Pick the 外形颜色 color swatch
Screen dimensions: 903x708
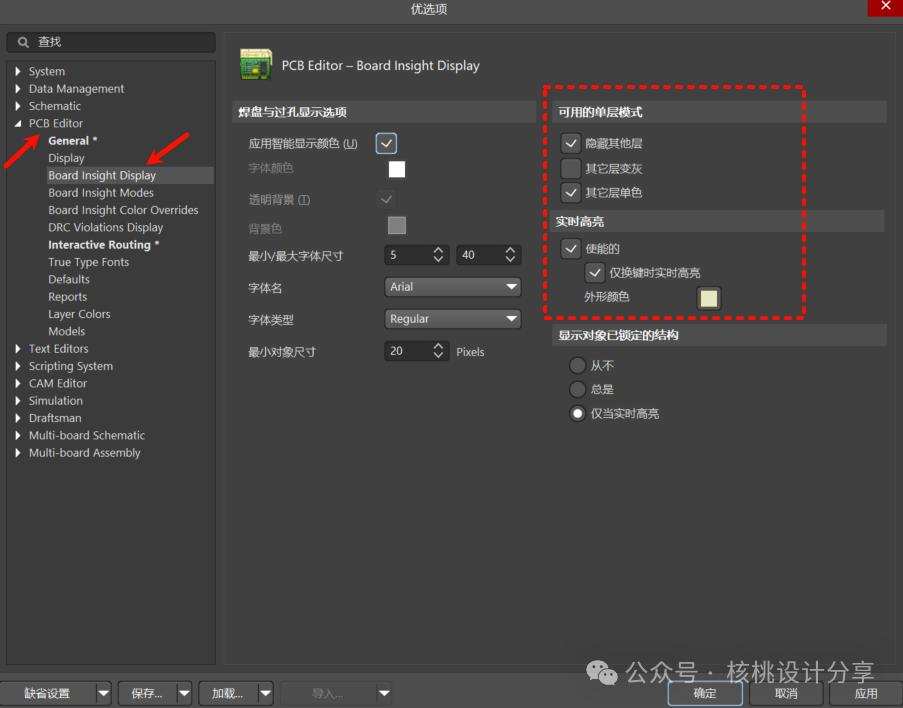[708, 298]
